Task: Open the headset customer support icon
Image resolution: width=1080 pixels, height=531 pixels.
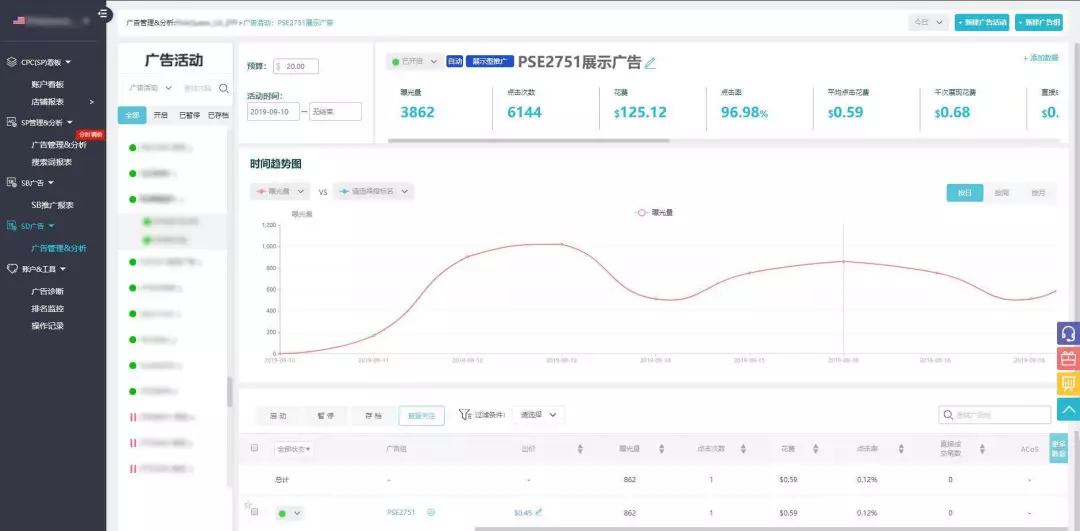Action: click(x=1068, y=333)
